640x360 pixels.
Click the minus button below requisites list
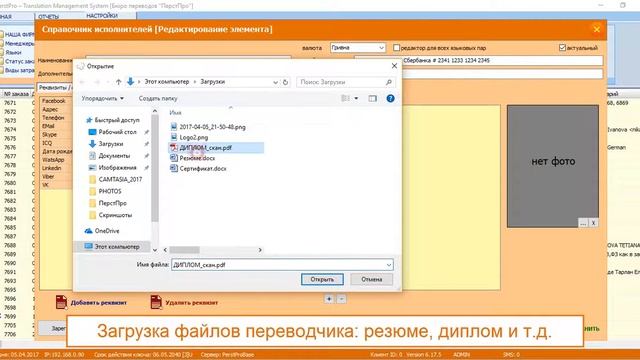point(342,299)
